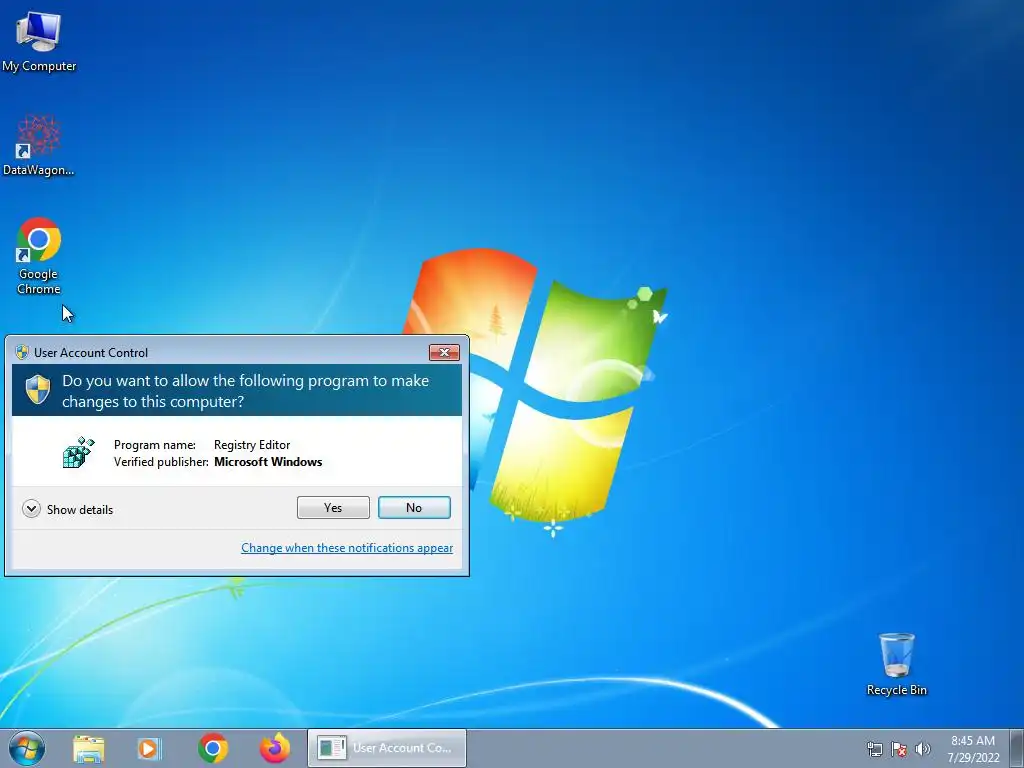The height and width of the screenshot is (768, 1024).
Task: Click the Windows Start orb
Action: [27, 748]
